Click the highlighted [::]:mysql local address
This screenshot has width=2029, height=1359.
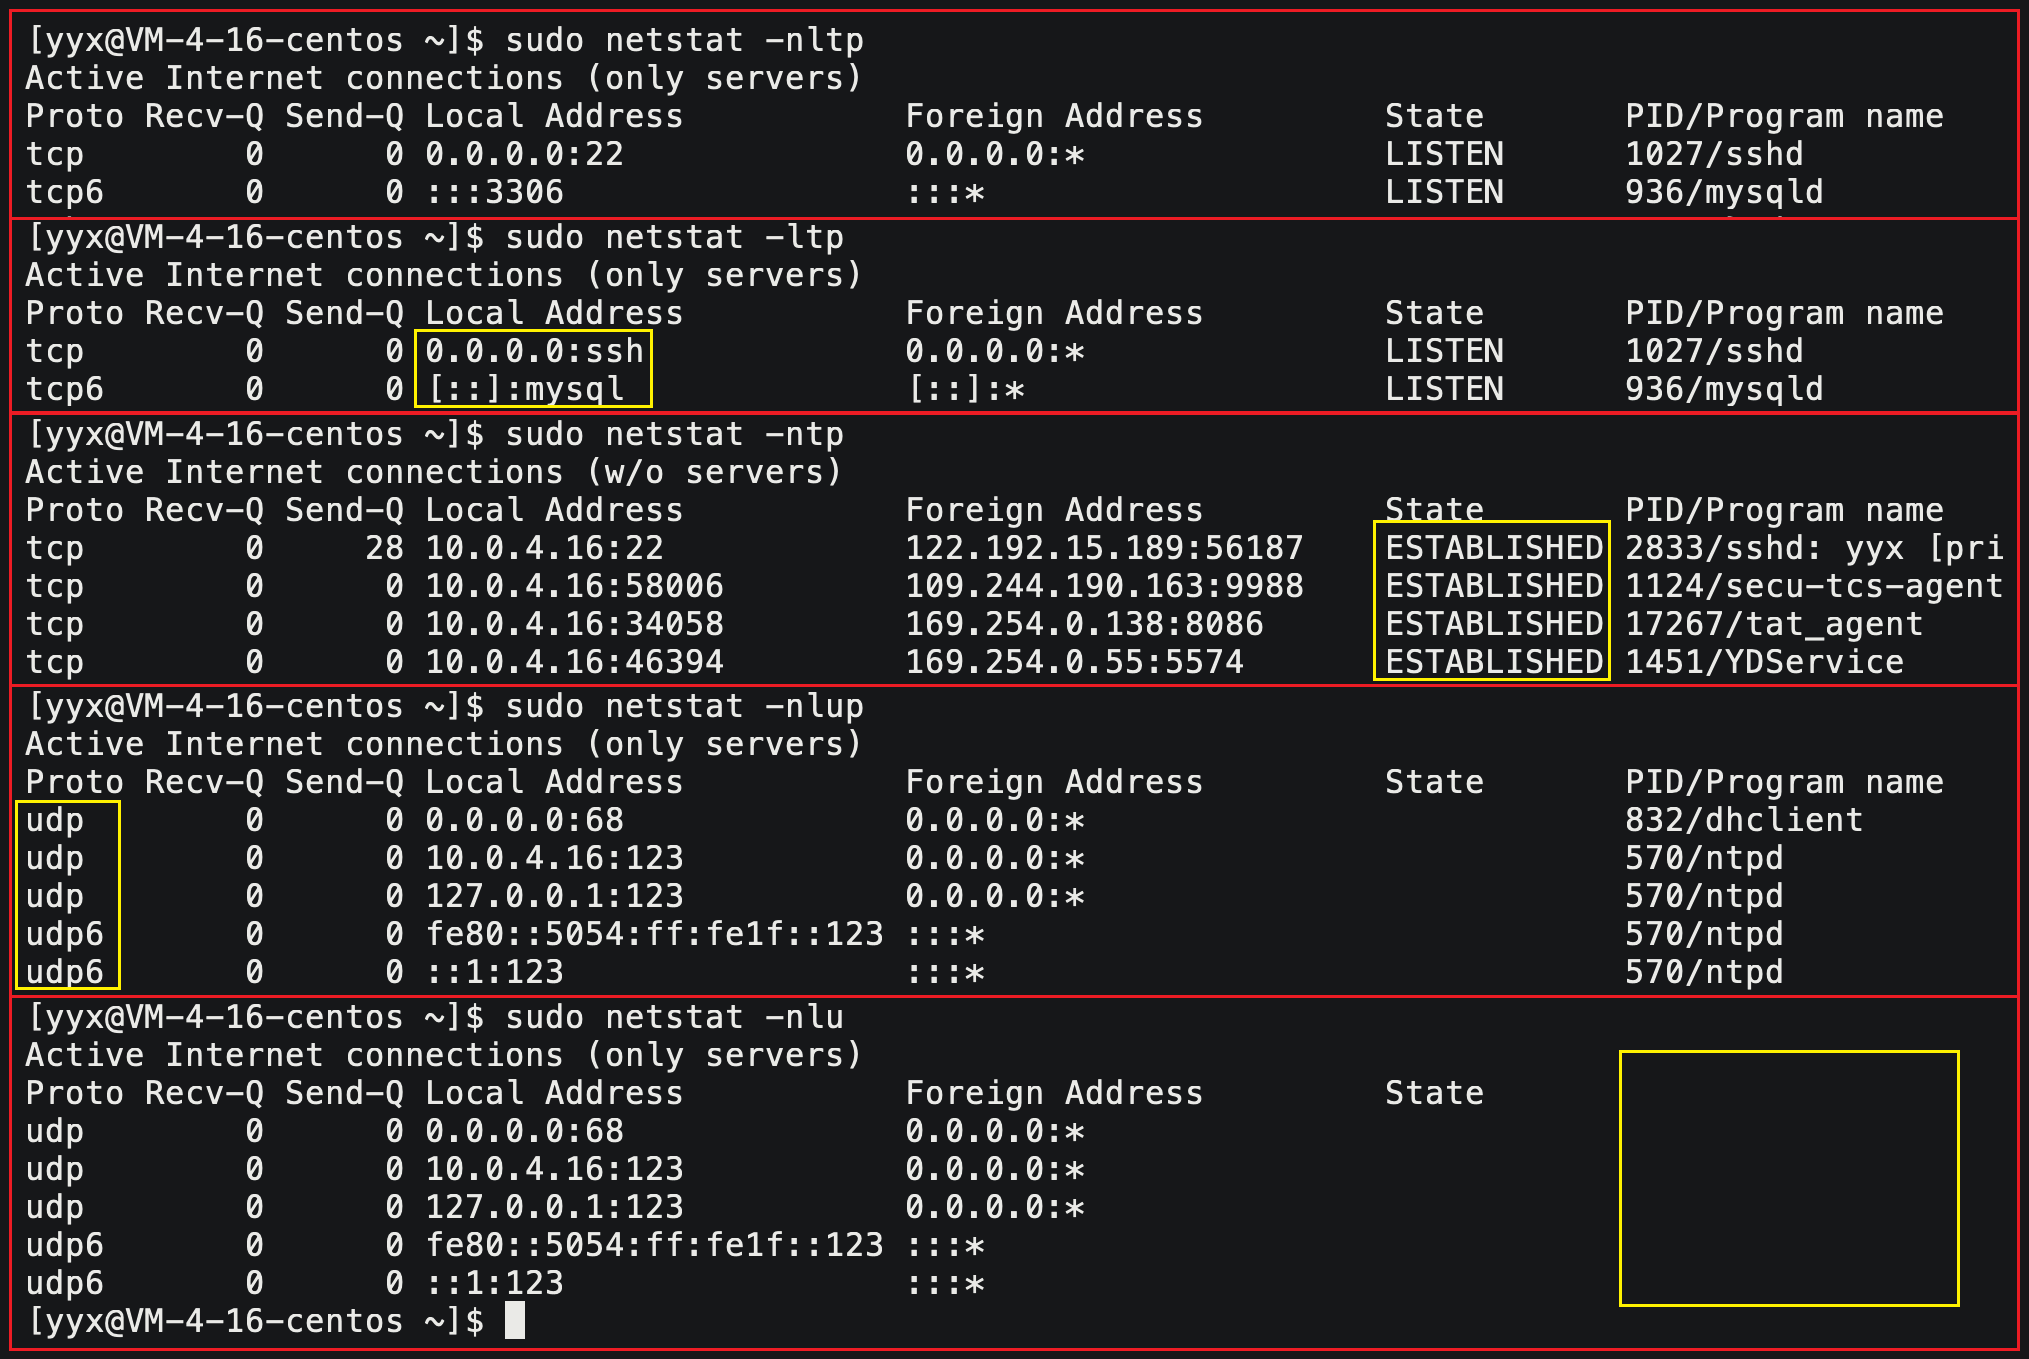pos(526,389)
